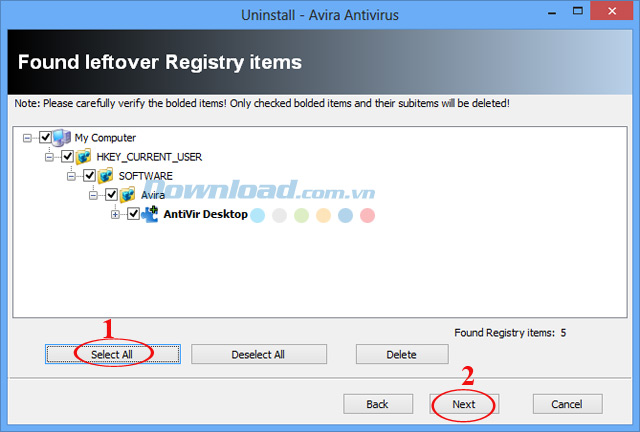Delete the checked registry items
The height and width of the screenshot is (432, 640).
[x=402, y=354]
